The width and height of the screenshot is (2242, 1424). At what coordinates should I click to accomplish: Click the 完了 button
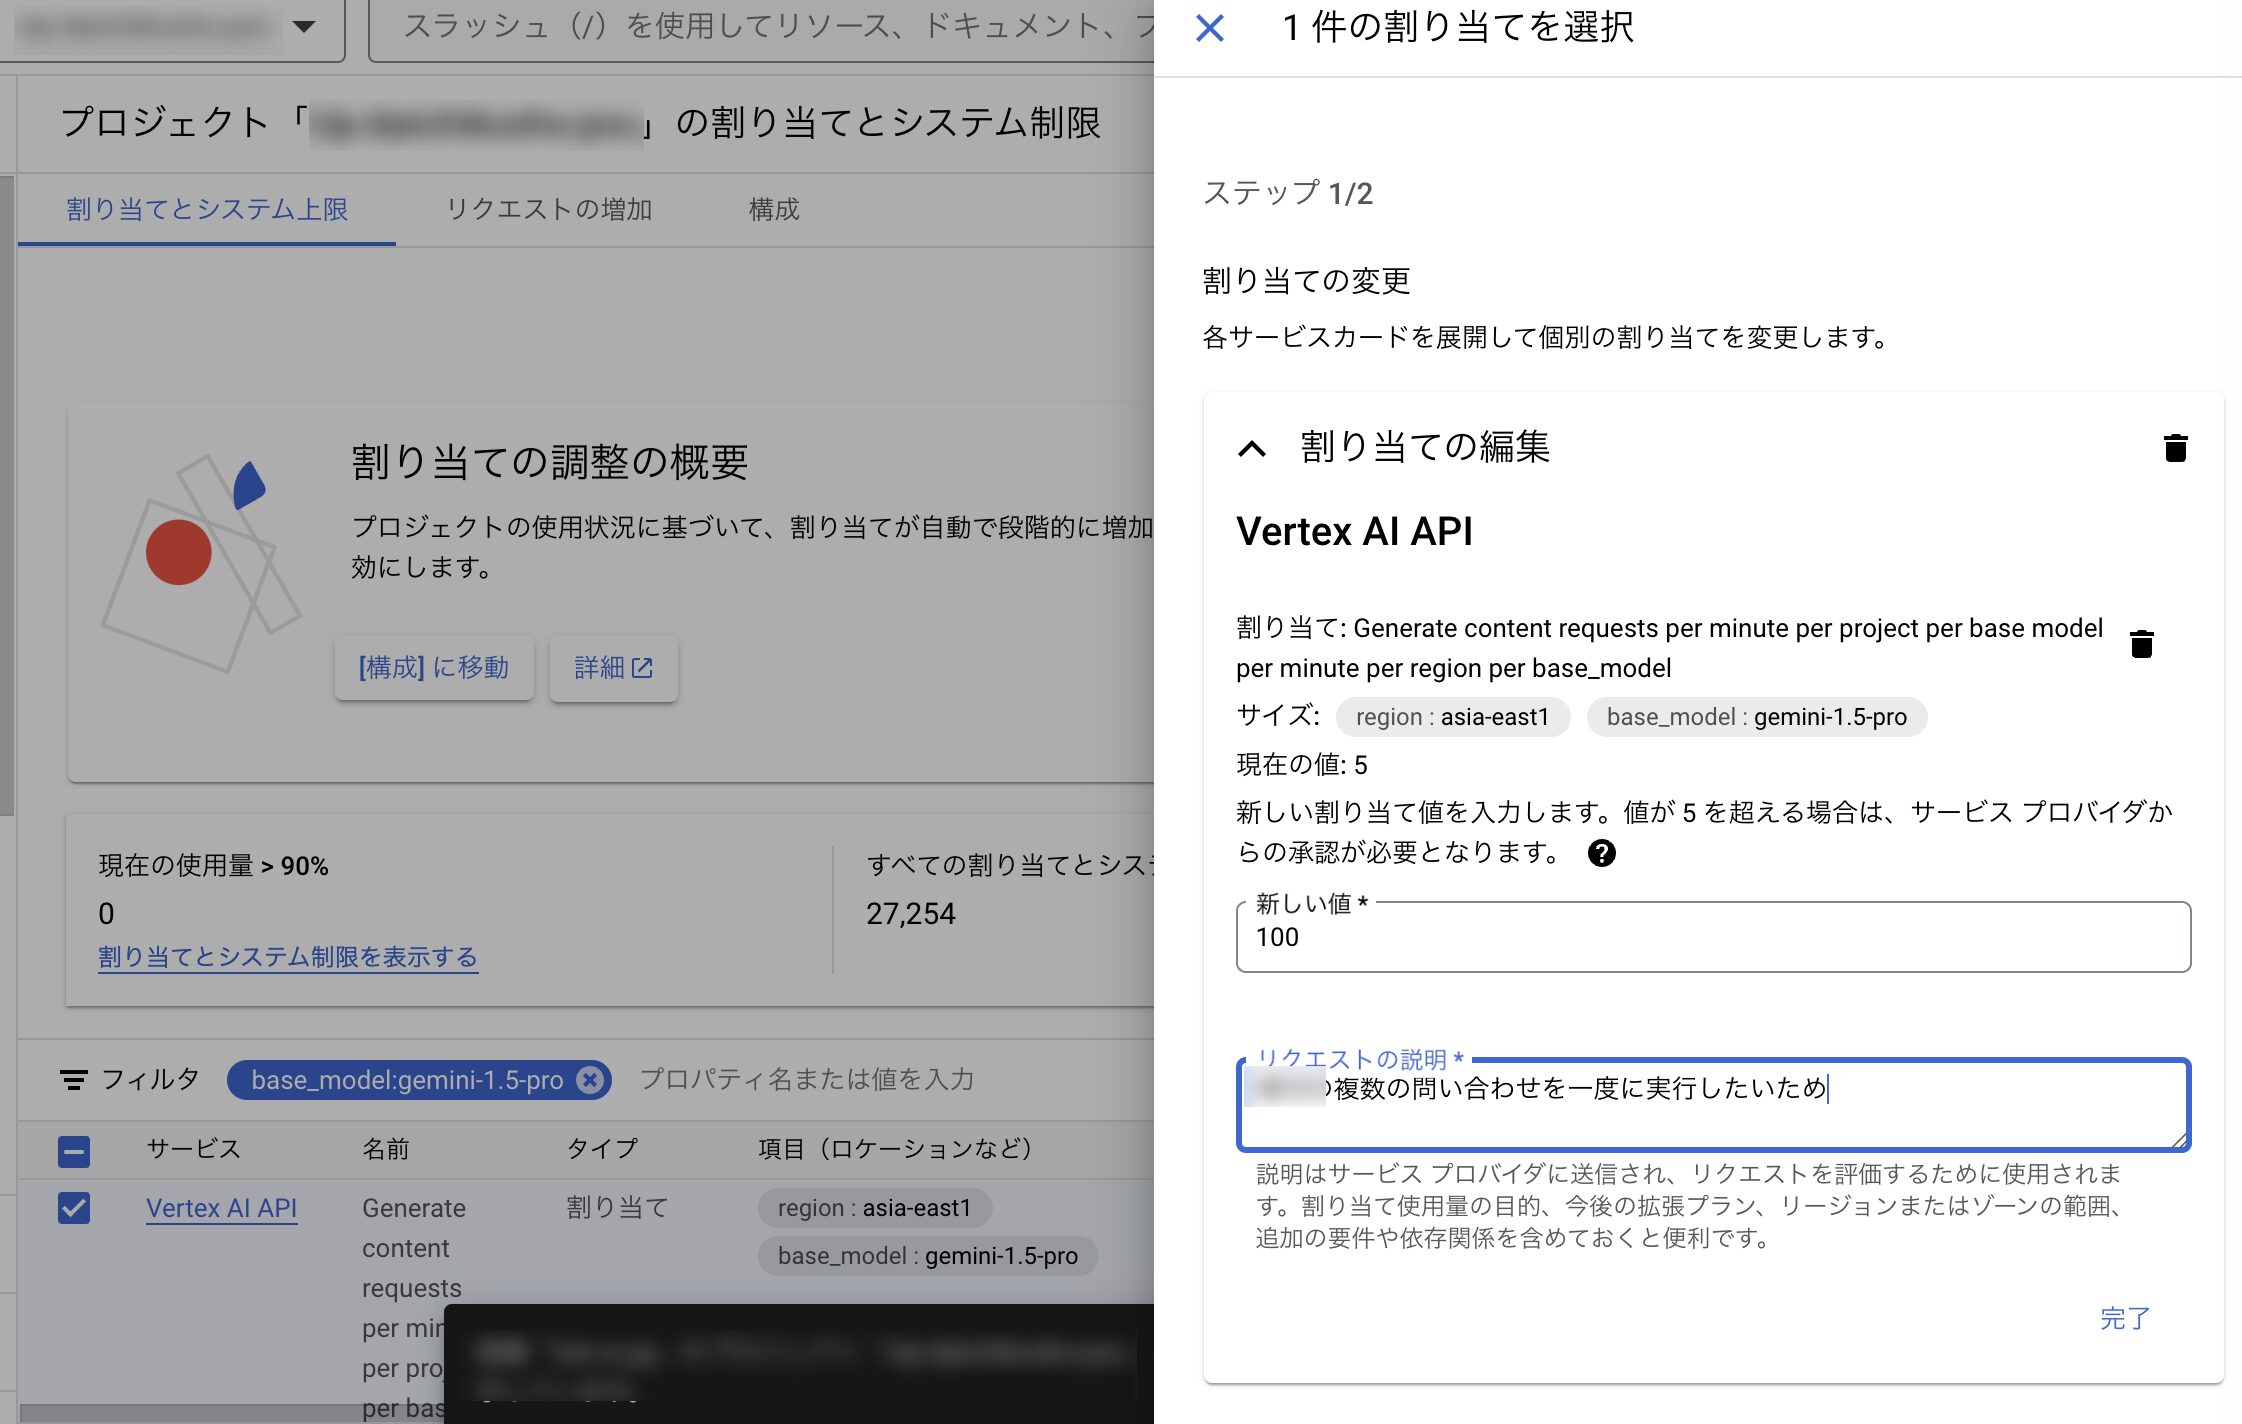pos(2124,1318)
